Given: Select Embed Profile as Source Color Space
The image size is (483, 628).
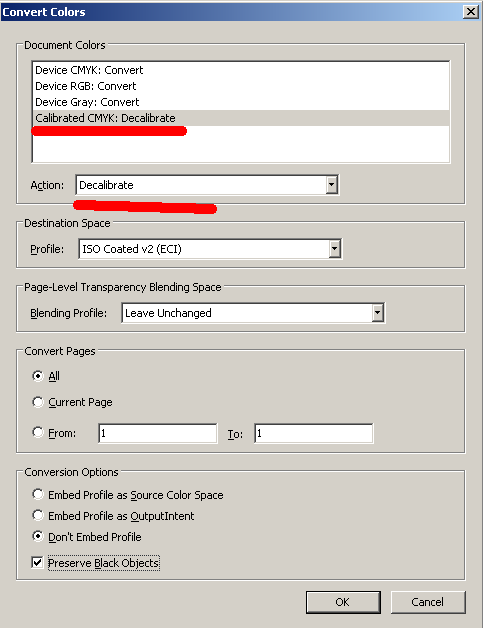Looking at the screenshot, I should click(38, 494).
